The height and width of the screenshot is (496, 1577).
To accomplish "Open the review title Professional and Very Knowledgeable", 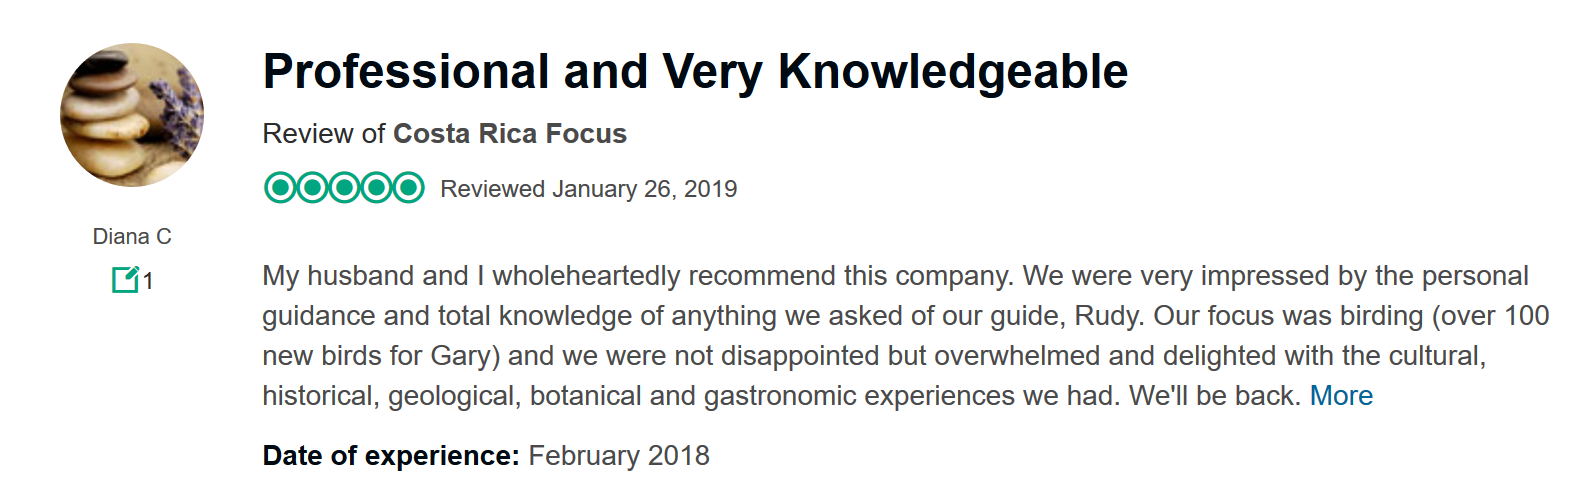I will (695, 72).
